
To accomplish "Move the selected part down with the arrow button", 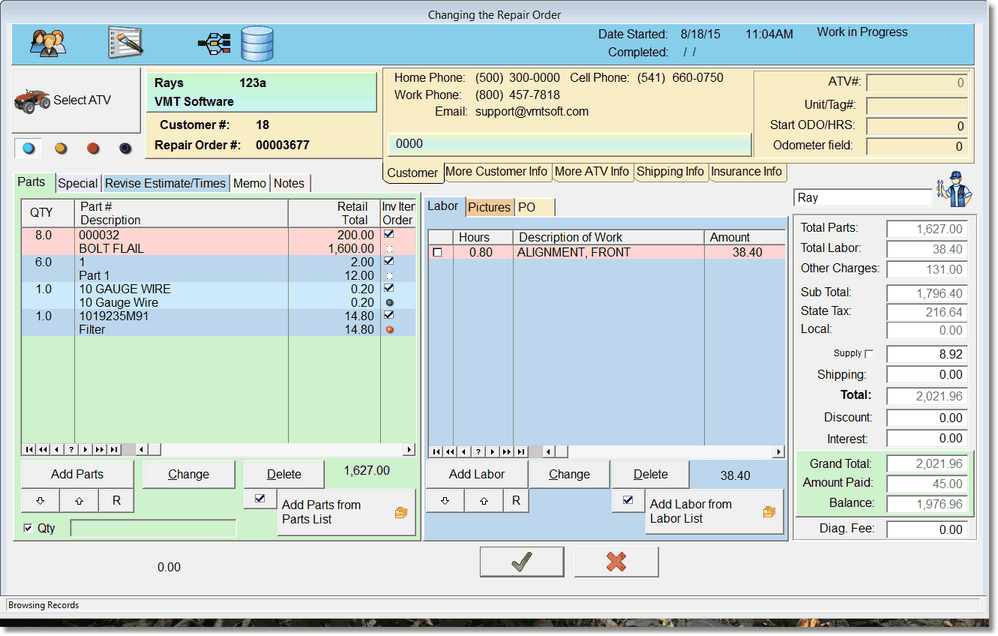I will 40,501.
